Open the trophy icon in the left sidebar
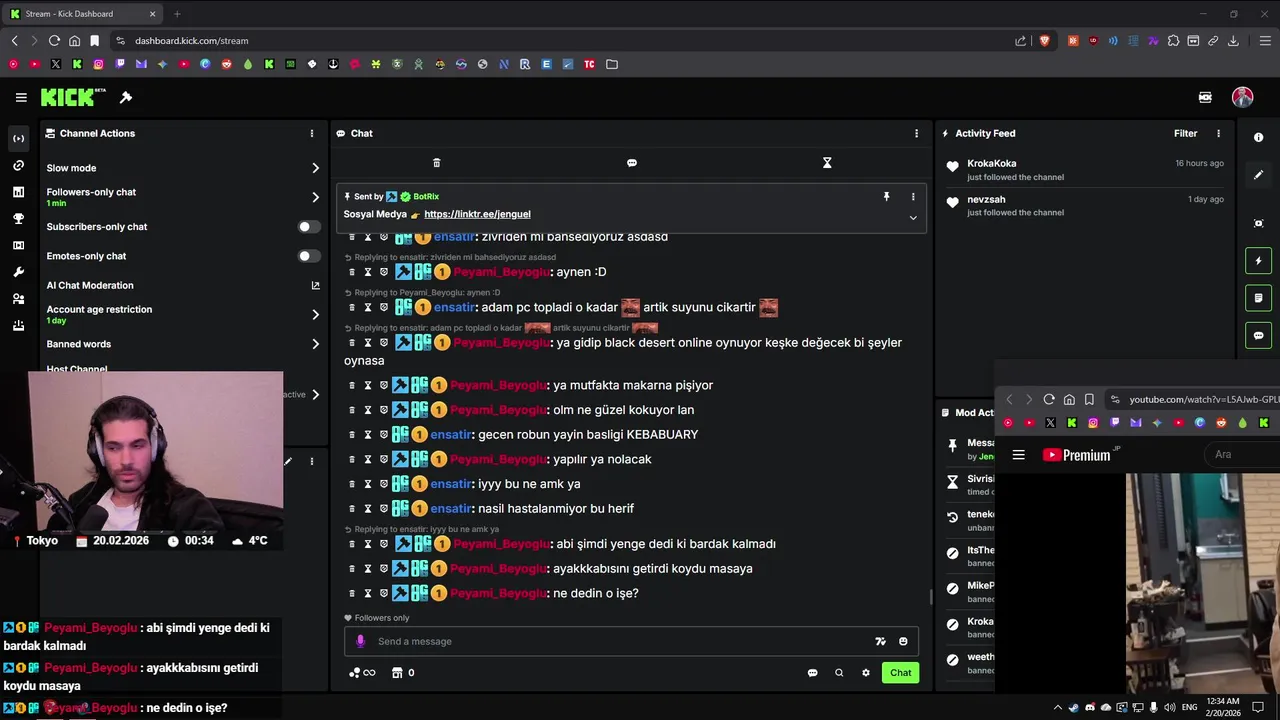This screenshot has height=720, width=1280. (x=18, y=218)
